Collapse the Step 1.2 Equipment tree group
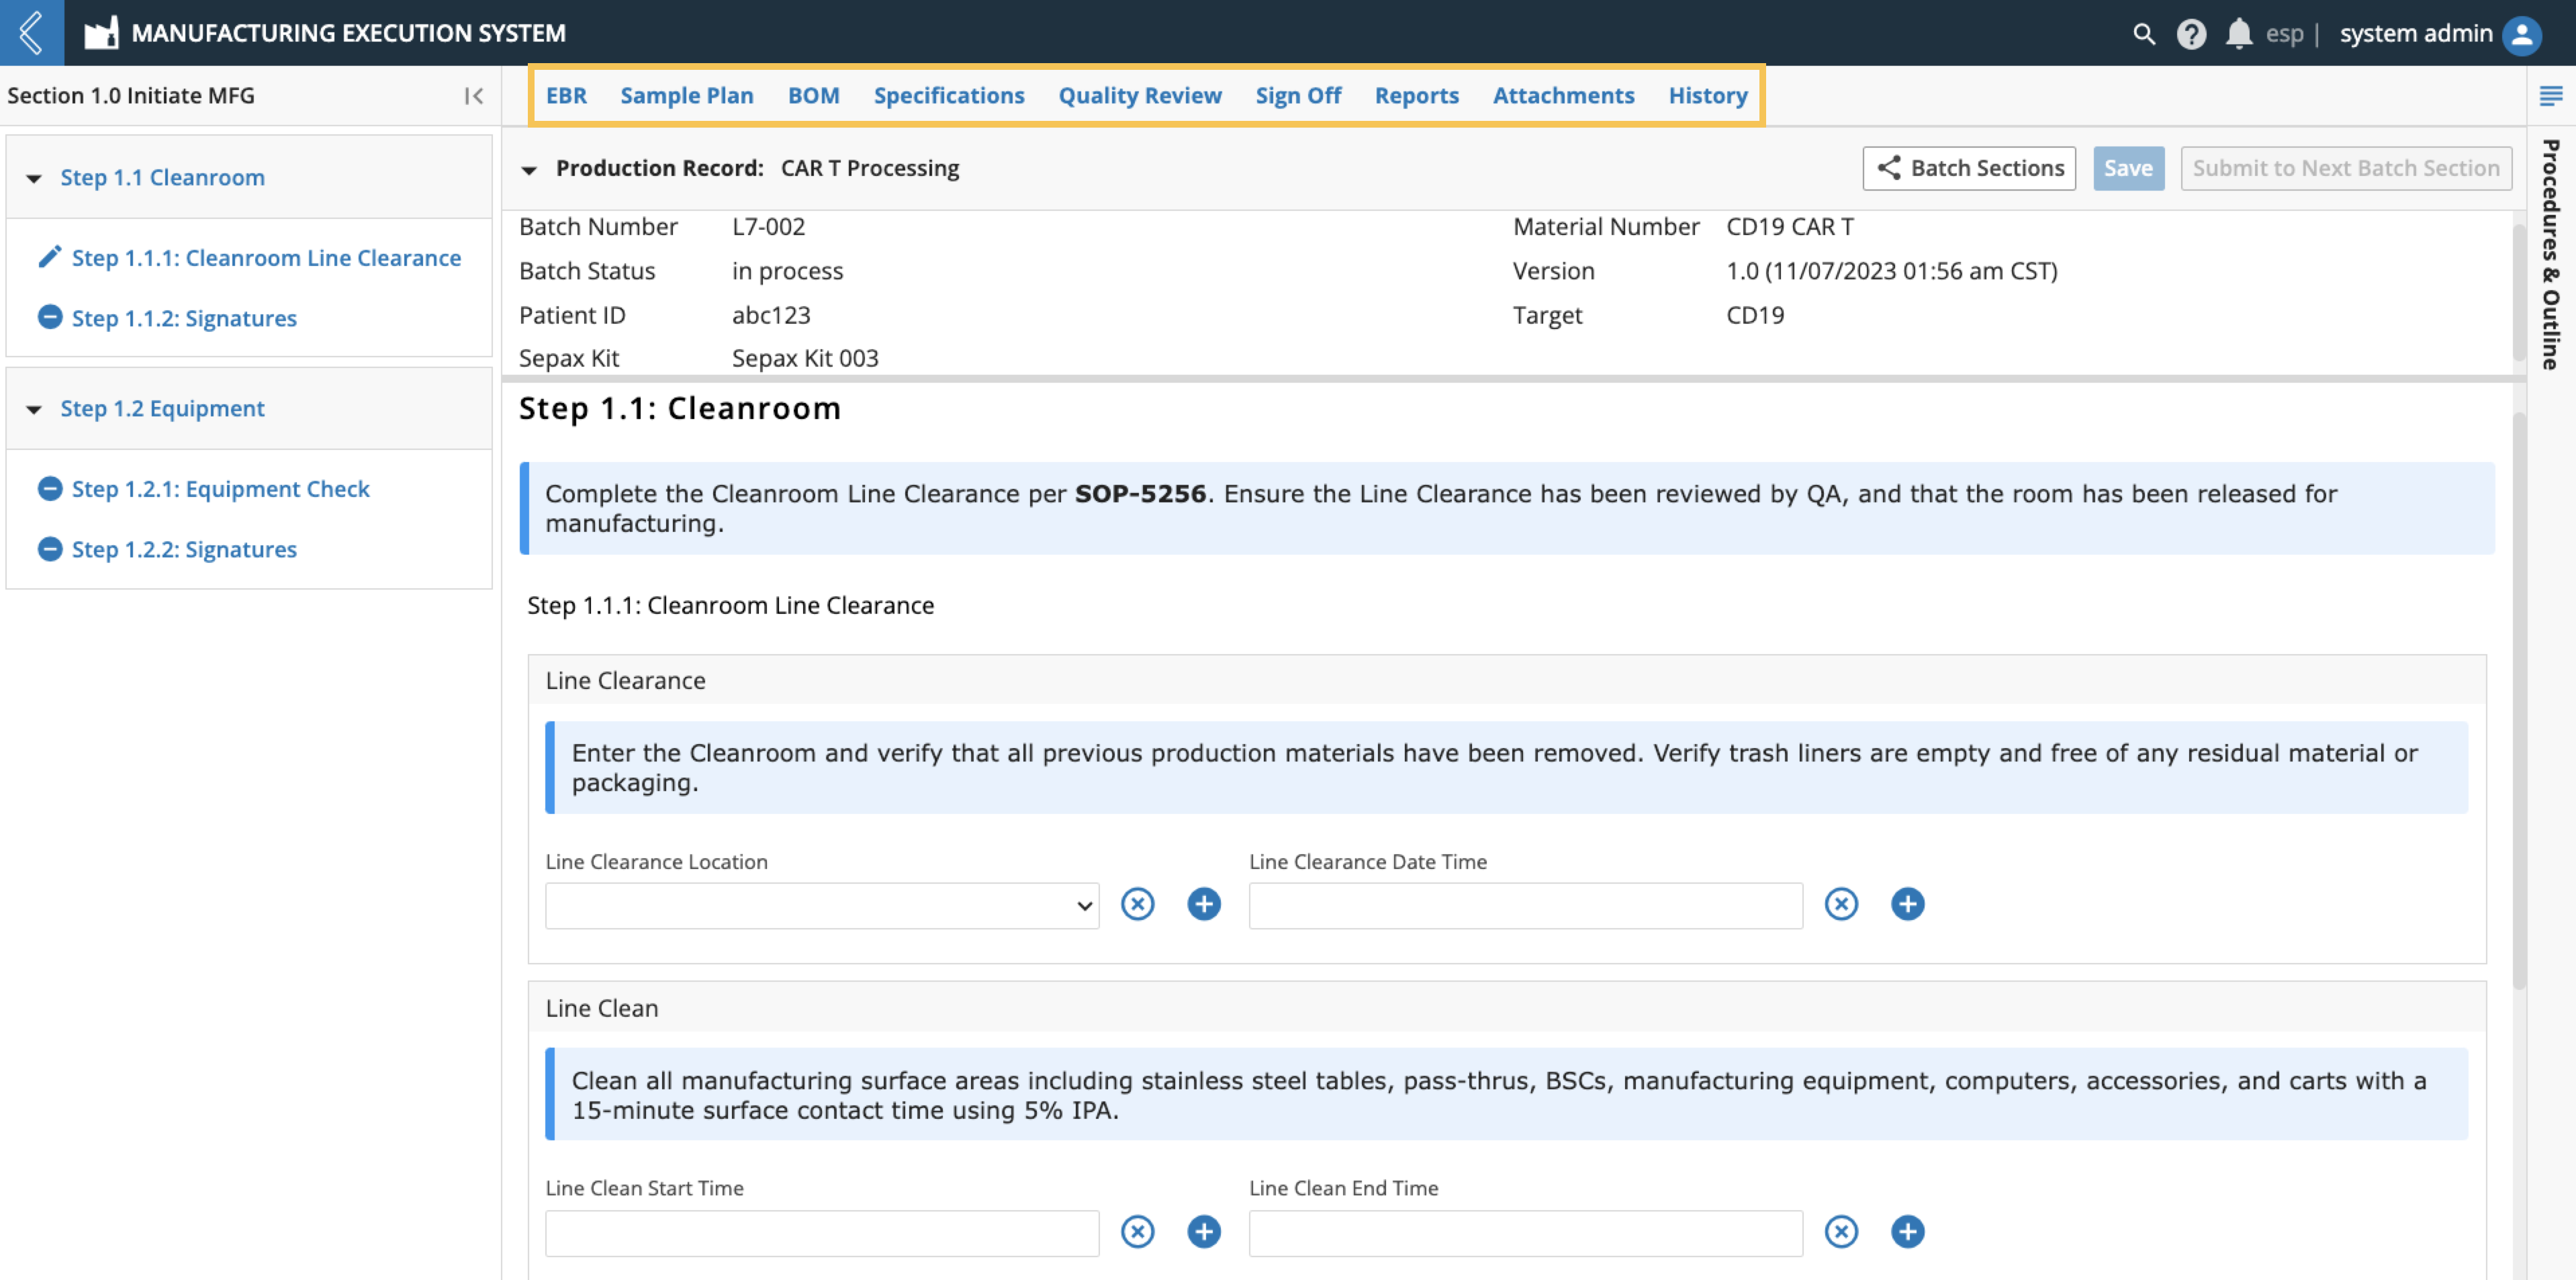 (x=34, y=409)
